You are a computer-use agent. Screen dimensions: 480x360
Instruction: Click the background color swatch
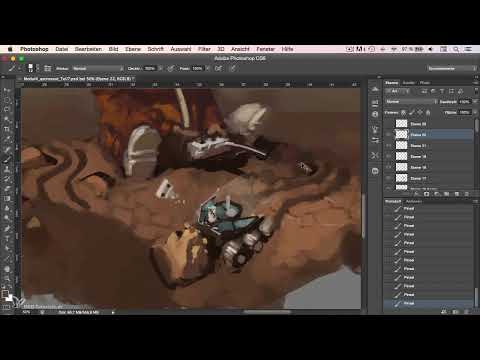[x=10, y=298]
